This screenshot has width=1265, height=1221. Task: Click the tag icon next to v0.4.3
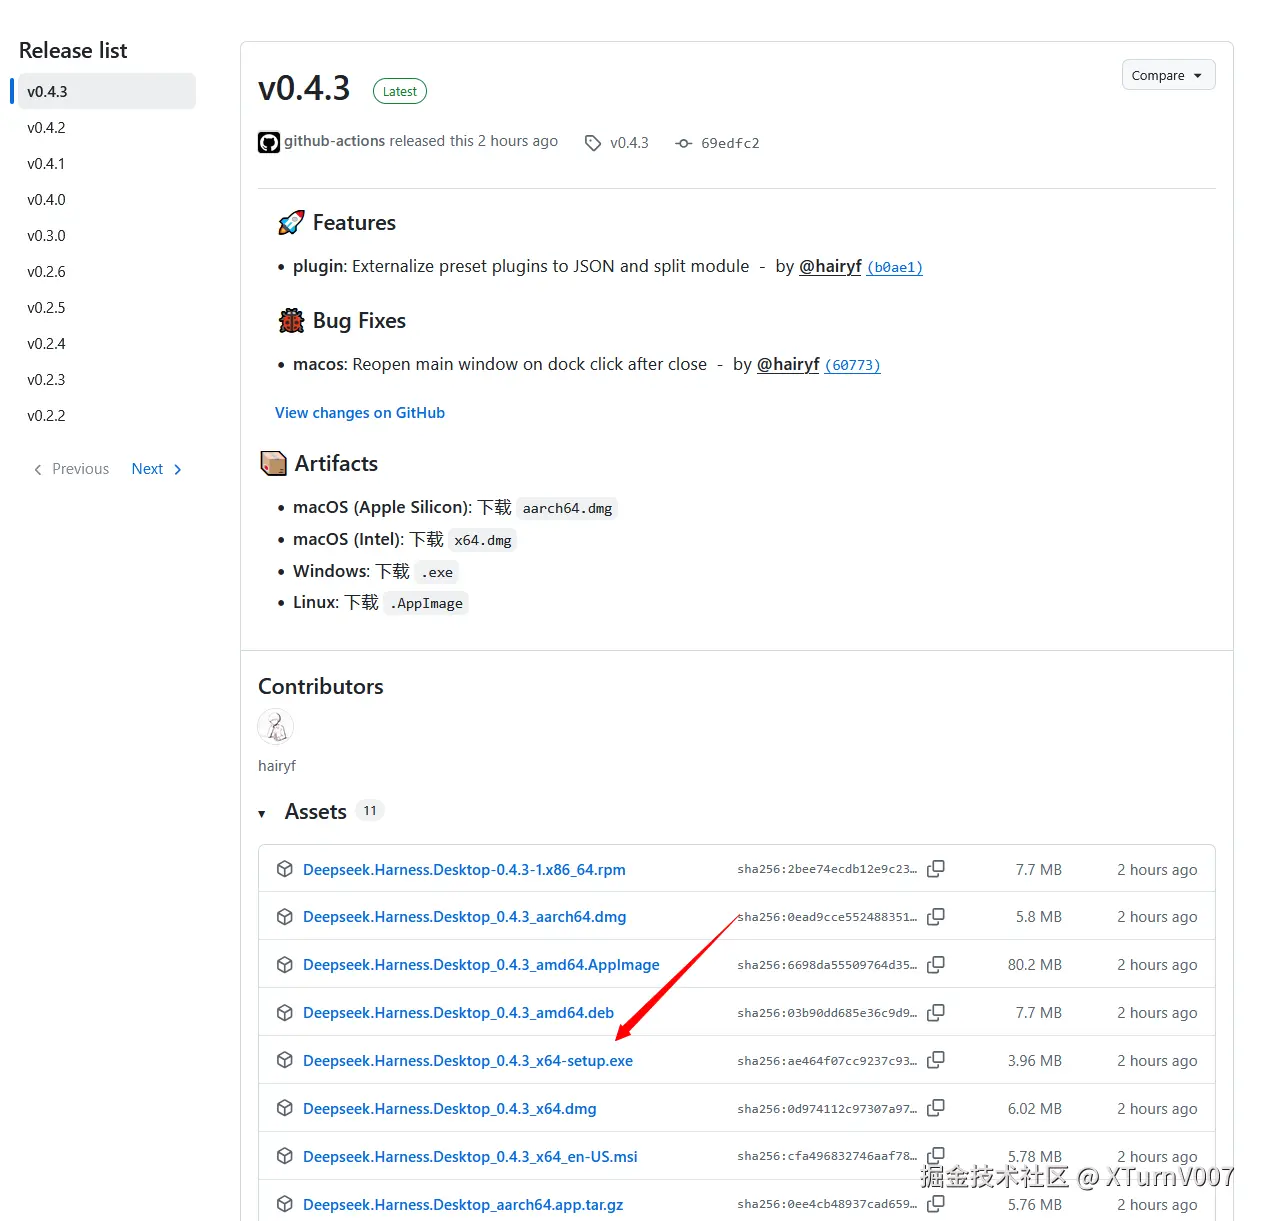[593, 143]
